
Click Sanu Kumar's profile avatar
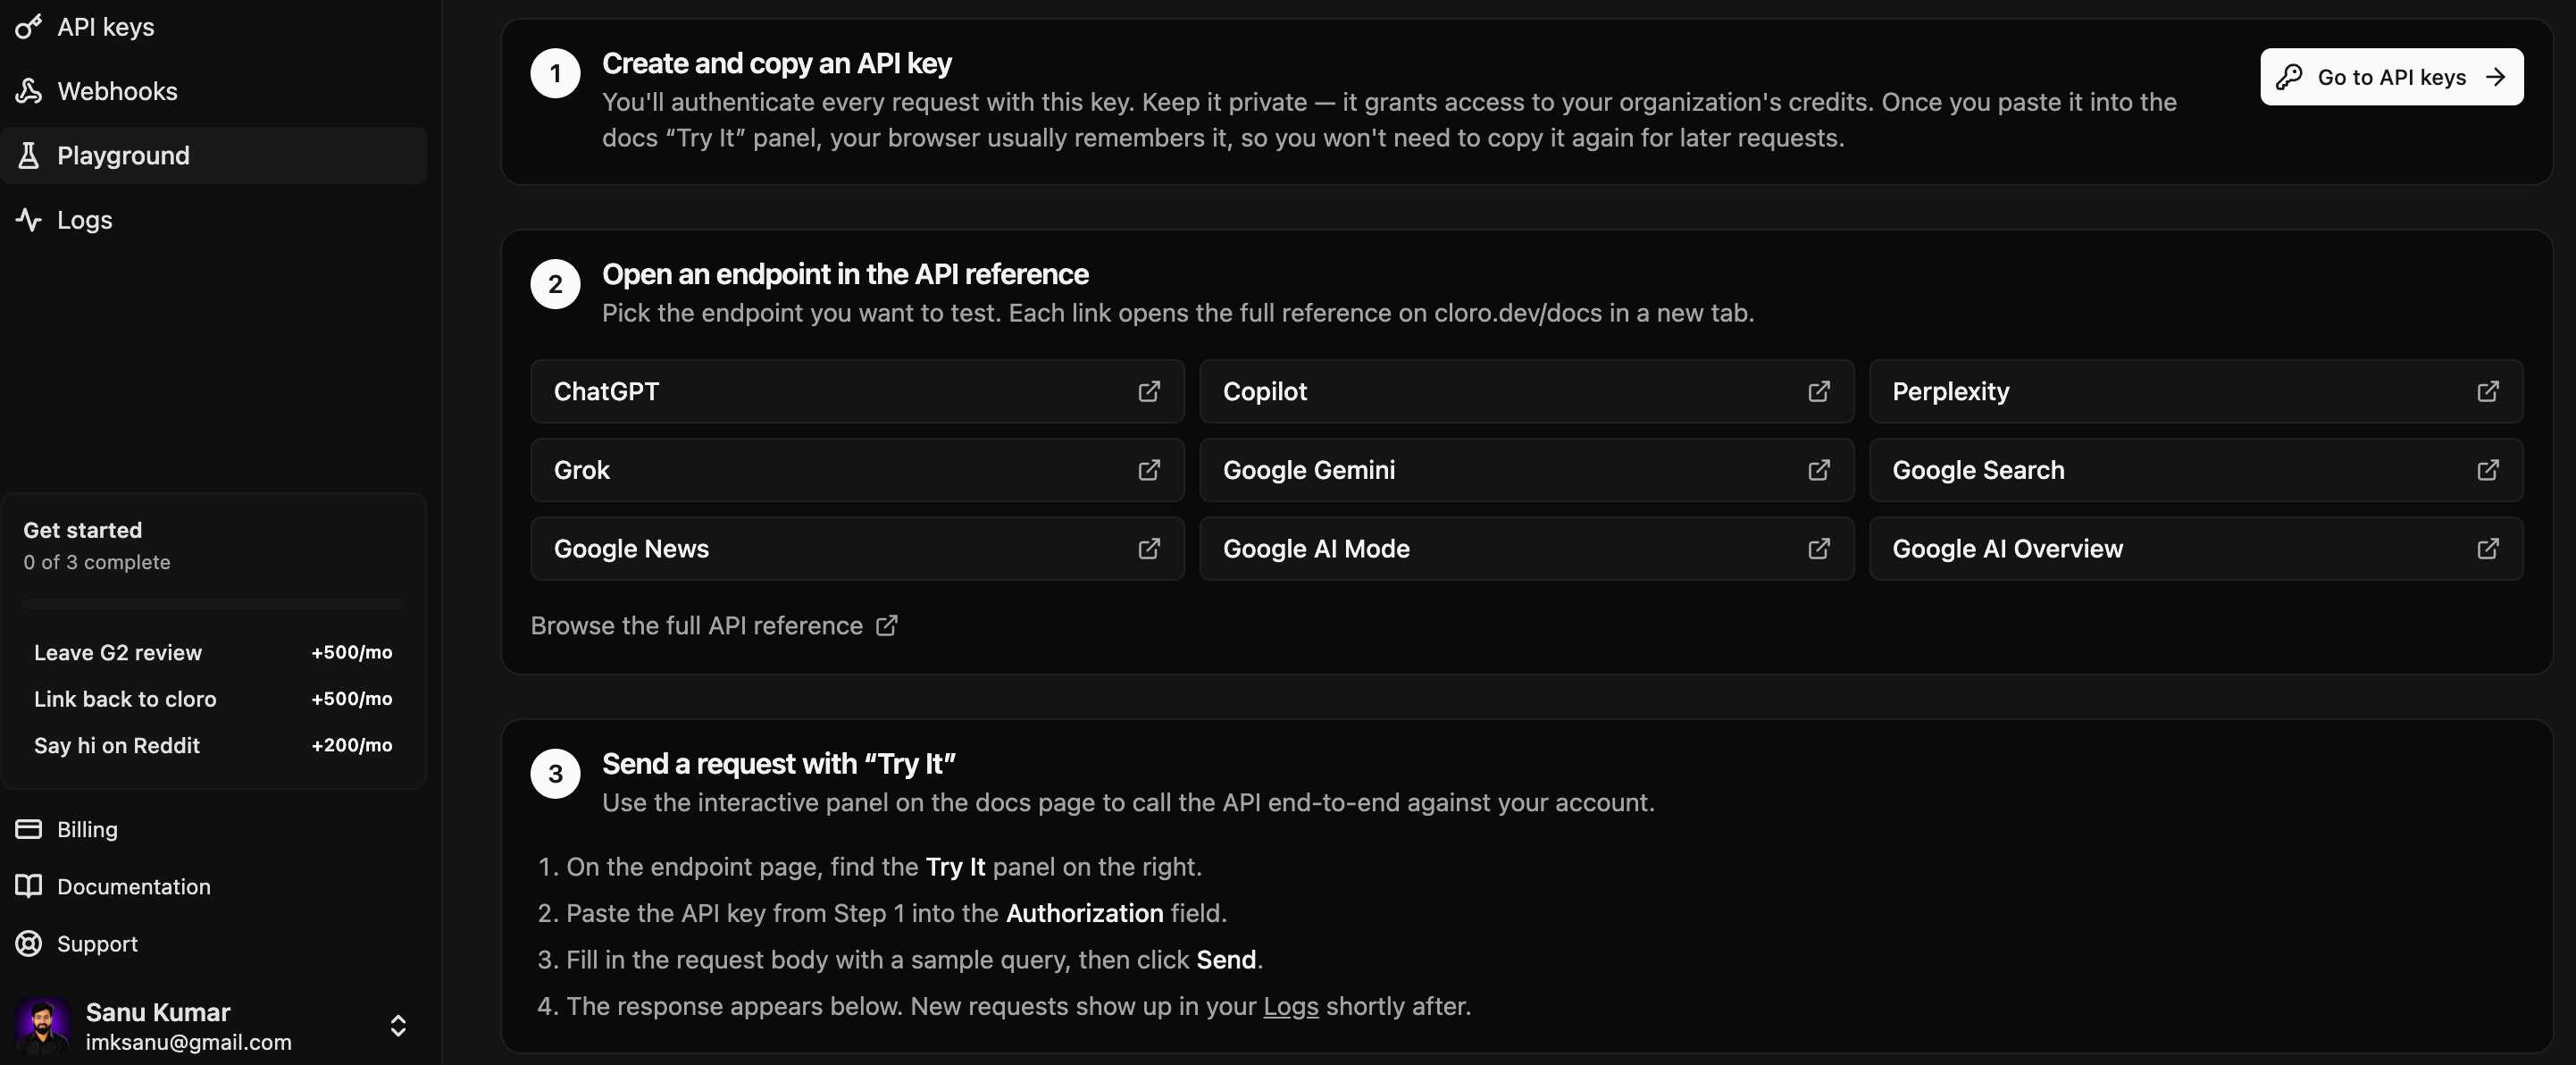(x=43, y=1026)
